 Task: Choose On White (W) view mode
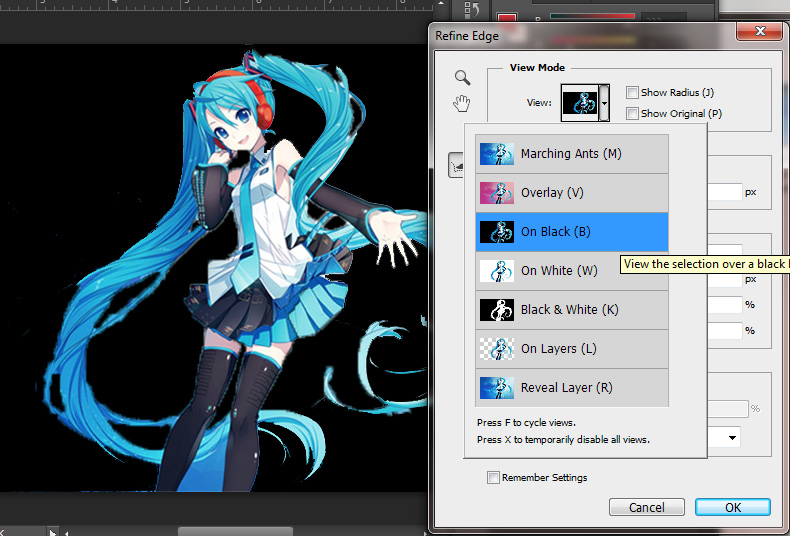click(x=572, y=271)
